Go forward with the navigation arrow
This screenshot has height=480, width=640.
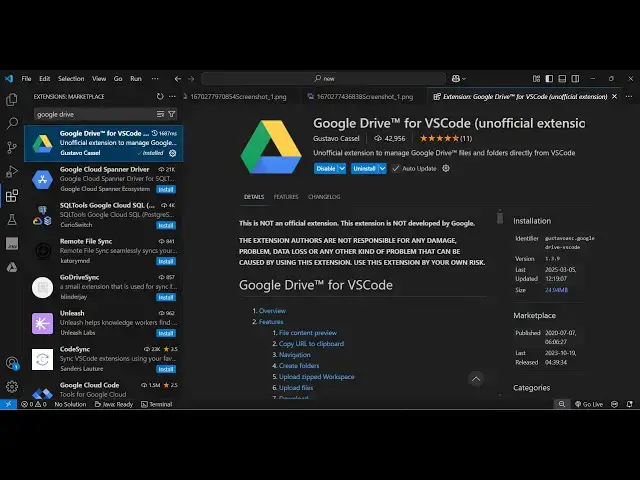click(x=191, y=79)
